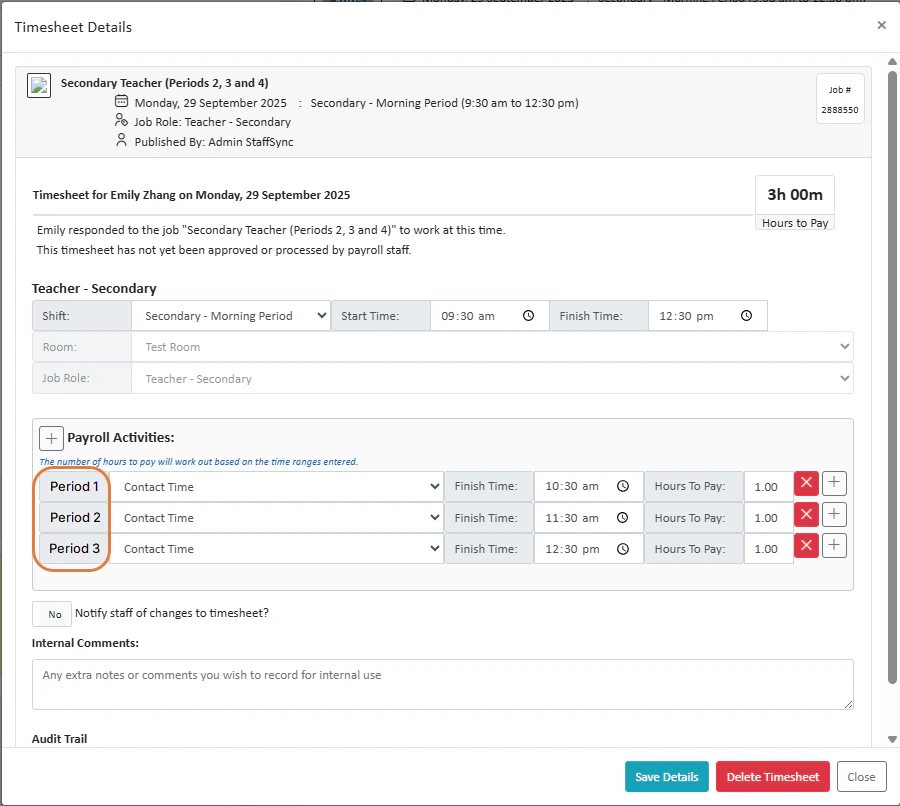Open the Contact Time dropdown for Period 1
900x806 pixels.
278,486
